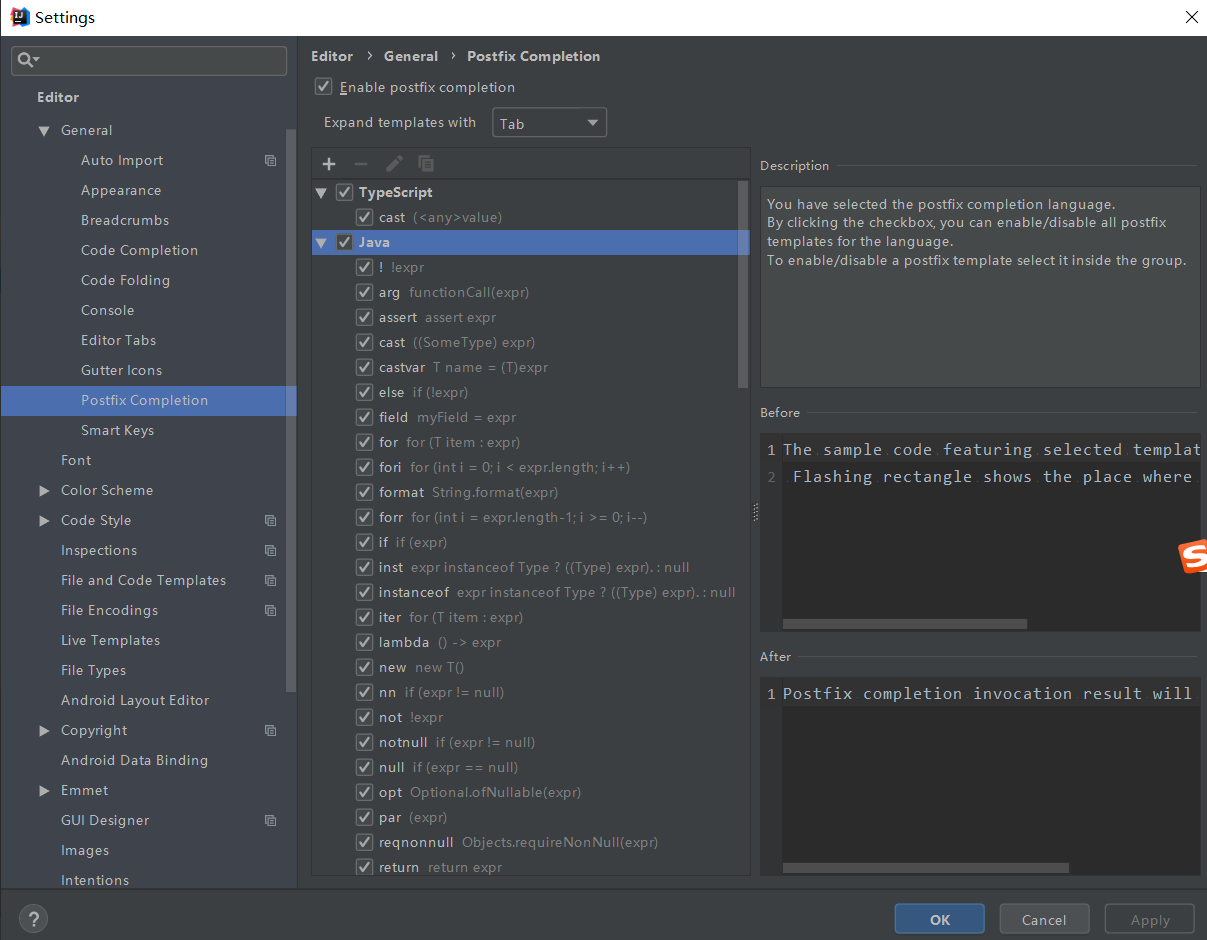Select Editor Tabs in settings tree
This screenshot has height=940, width=1207.
click(119, 340)
